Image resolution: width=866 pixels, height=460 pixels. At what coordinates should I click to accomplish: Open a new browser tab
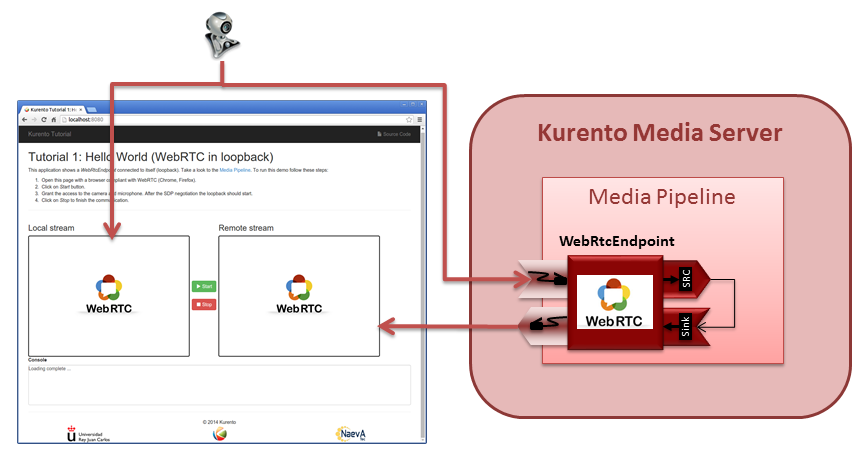pos(92,107)
